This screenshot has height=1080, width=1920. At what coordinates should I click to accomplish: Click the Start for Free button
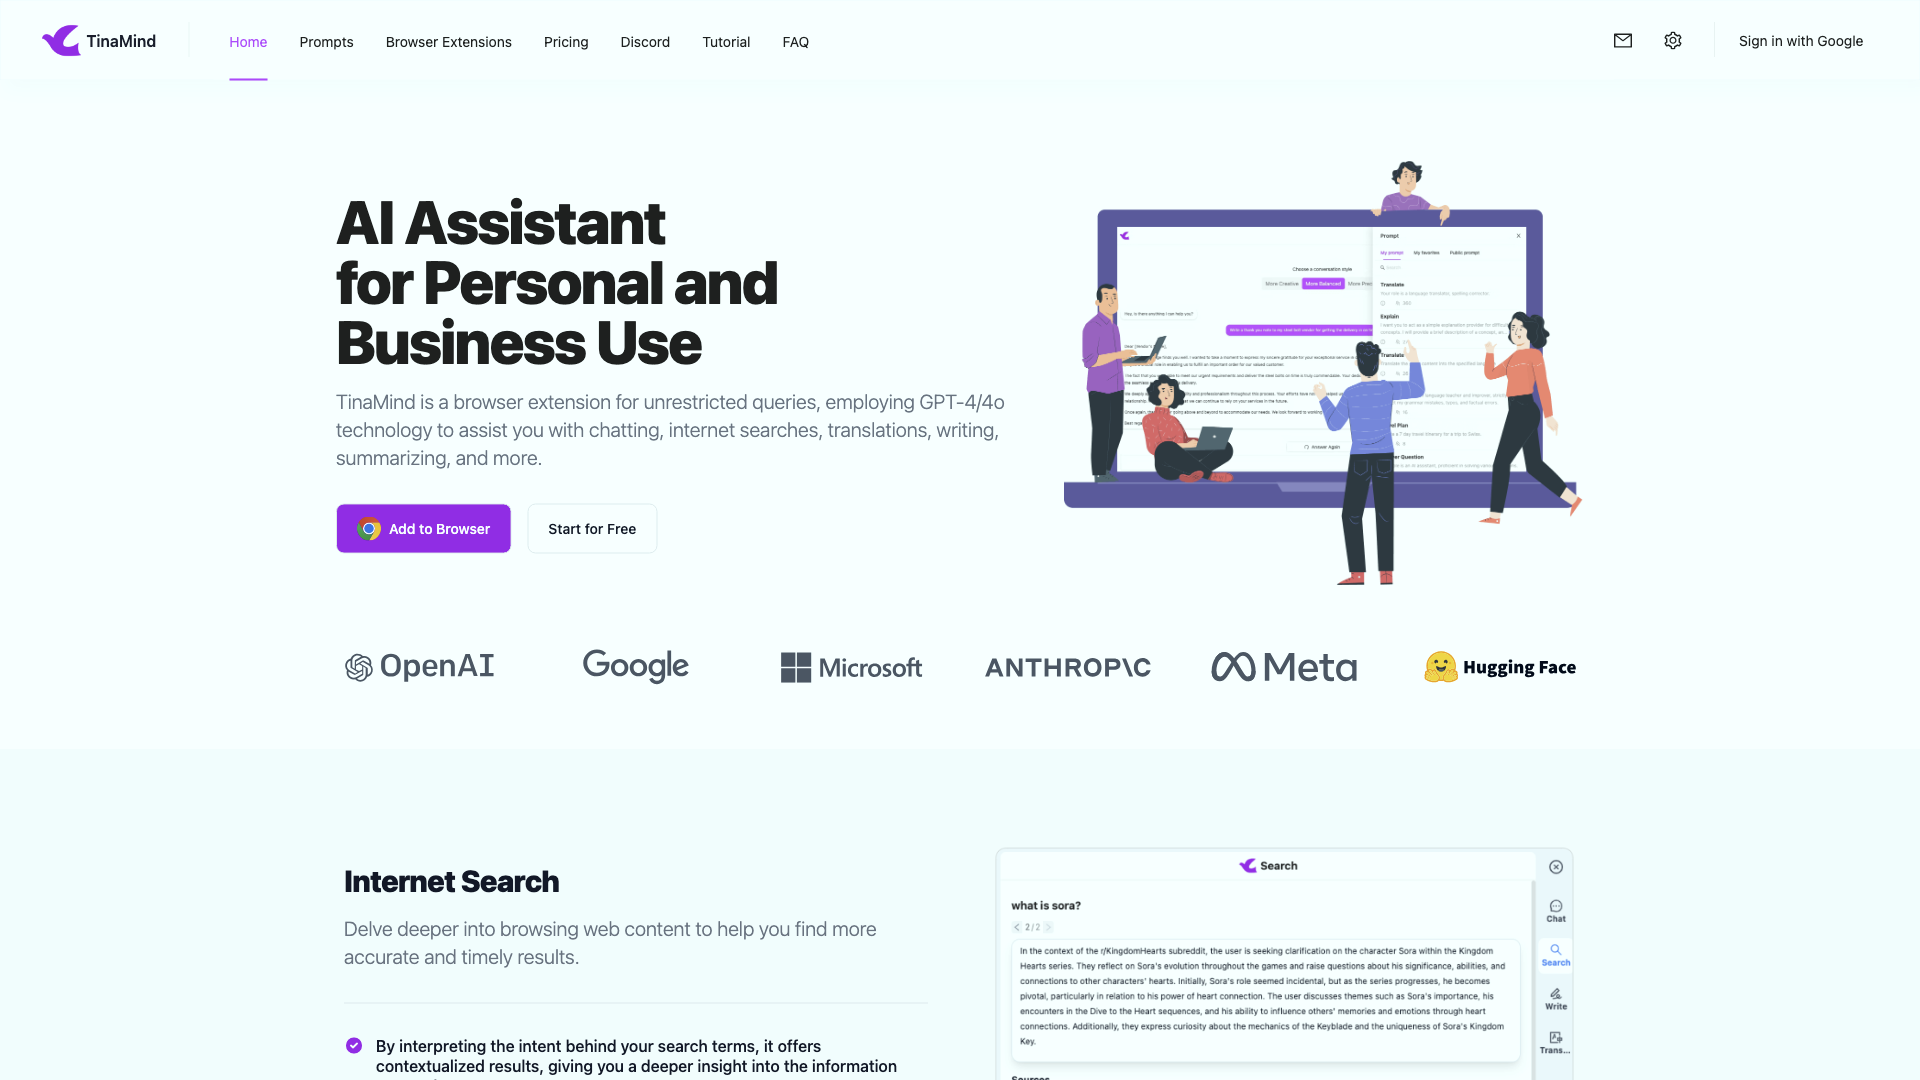[591, 527]
